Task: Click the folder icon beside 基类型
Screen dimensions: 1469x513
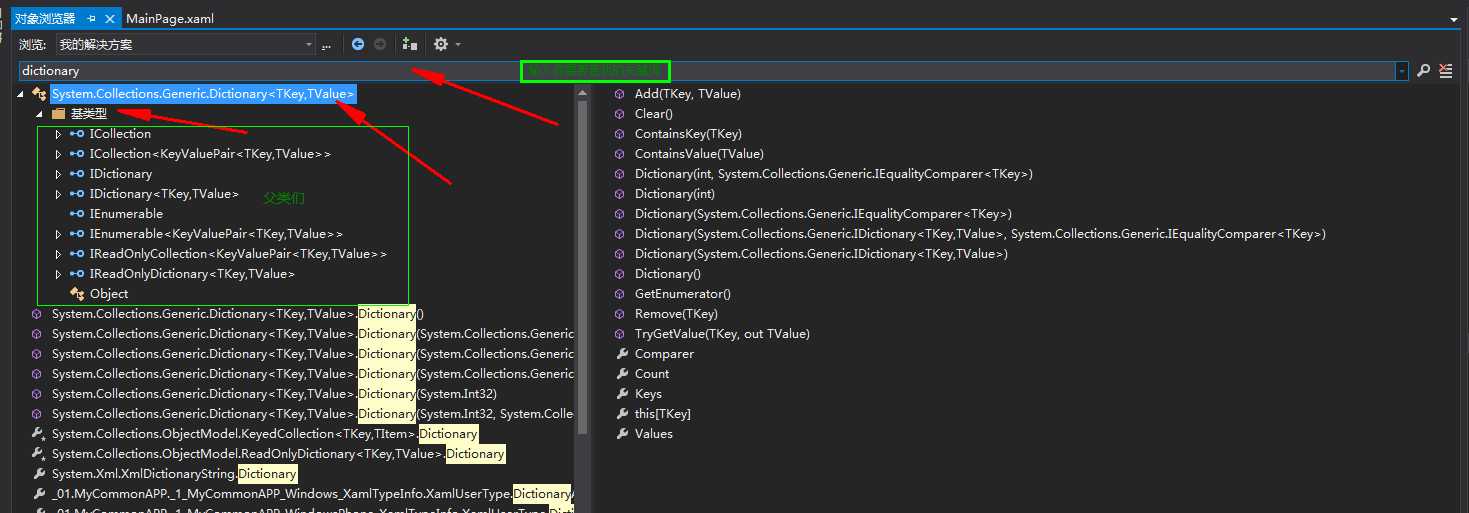Action: [58, 113]
